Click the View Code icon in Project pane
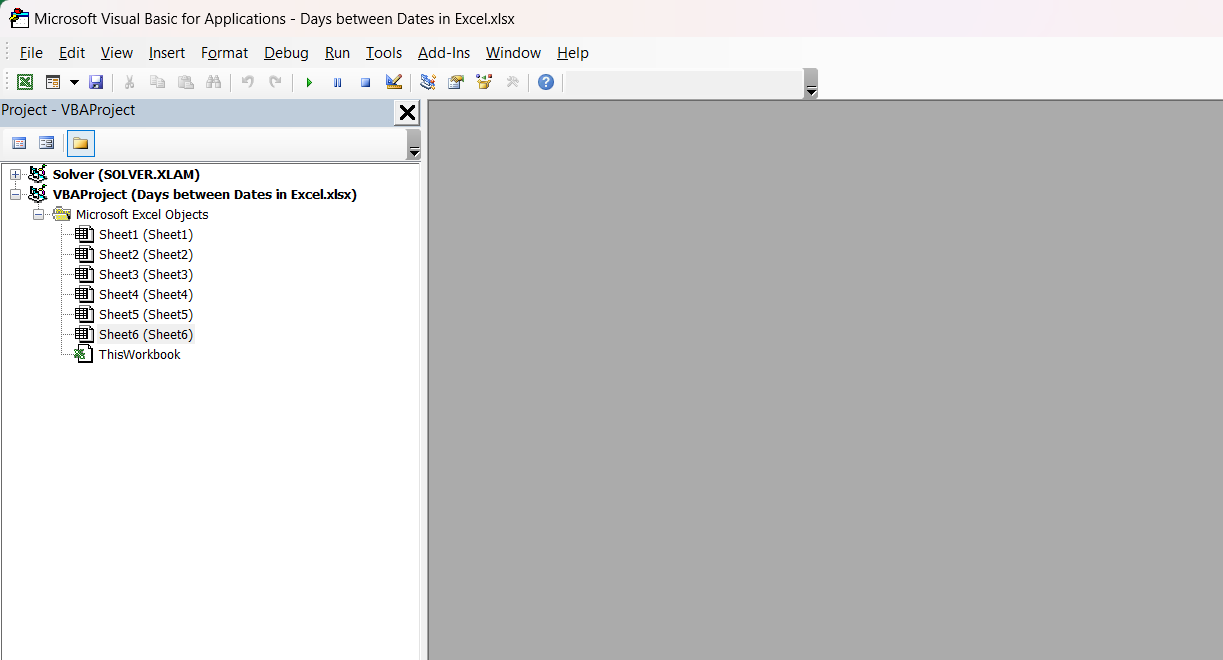Viewport: 1223px width, 660px height. pos(19,143)
